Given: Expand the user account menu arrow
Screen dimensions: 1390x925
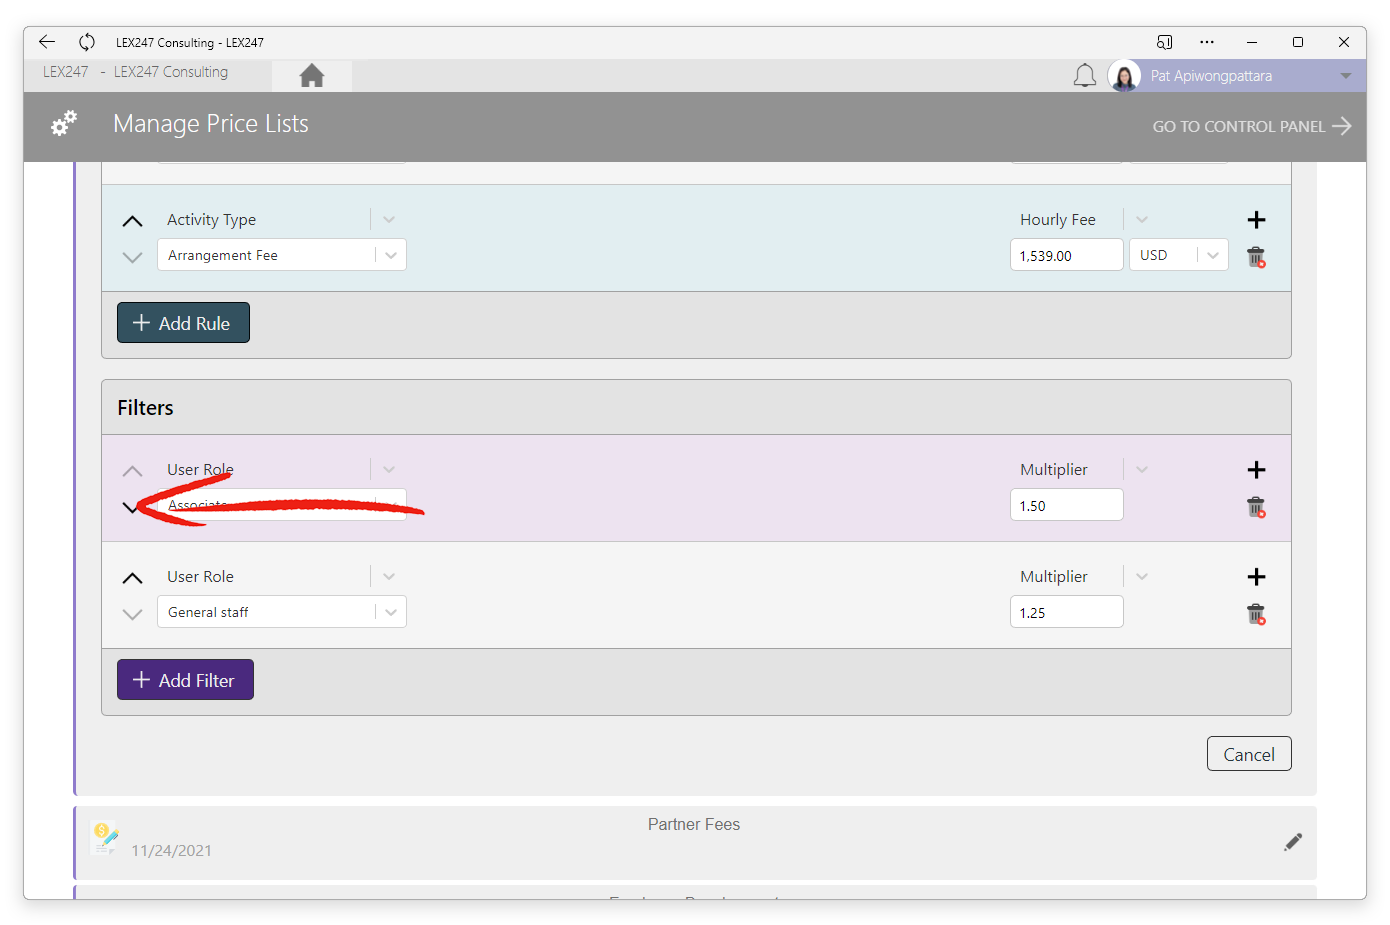Looking at the screenshot, I should coord(1346,76).
